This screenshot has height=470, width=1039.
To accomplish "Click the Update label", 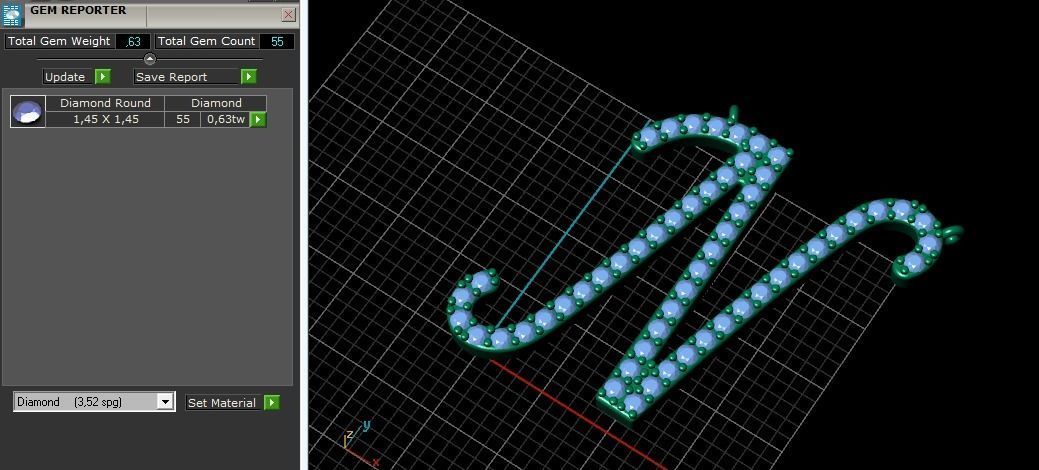I will (x=65, y=77).
